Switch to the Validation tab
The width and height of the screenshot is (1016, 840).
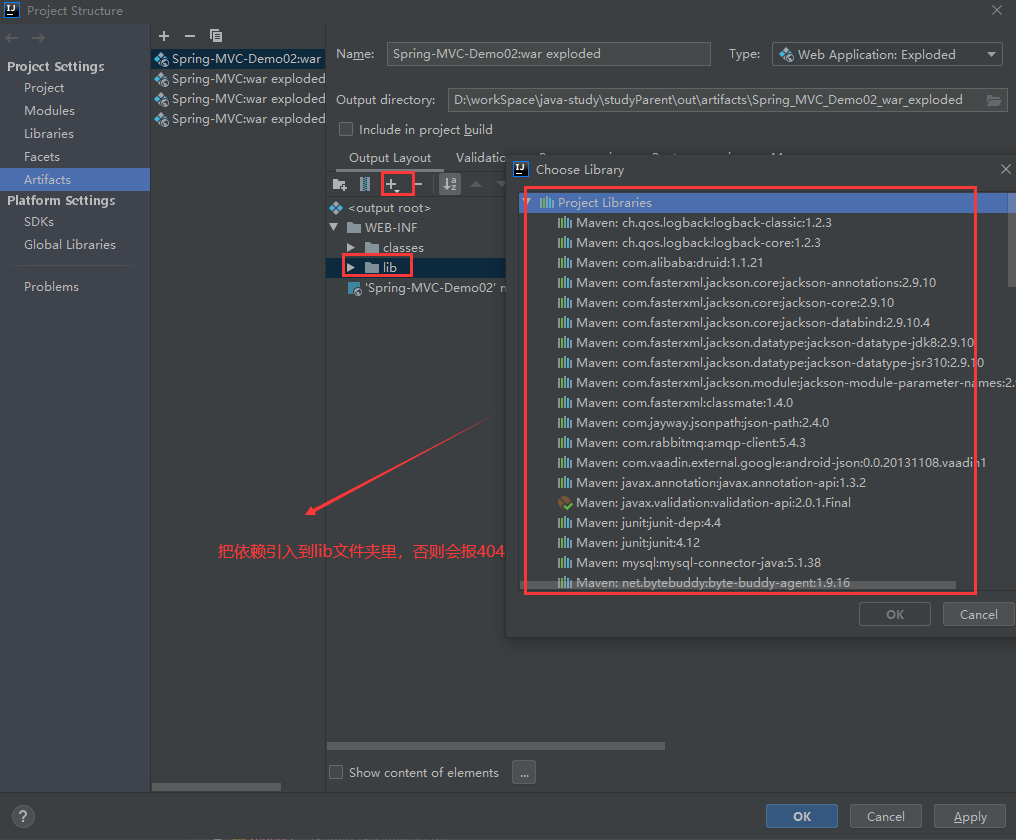(x=480, y=158)
